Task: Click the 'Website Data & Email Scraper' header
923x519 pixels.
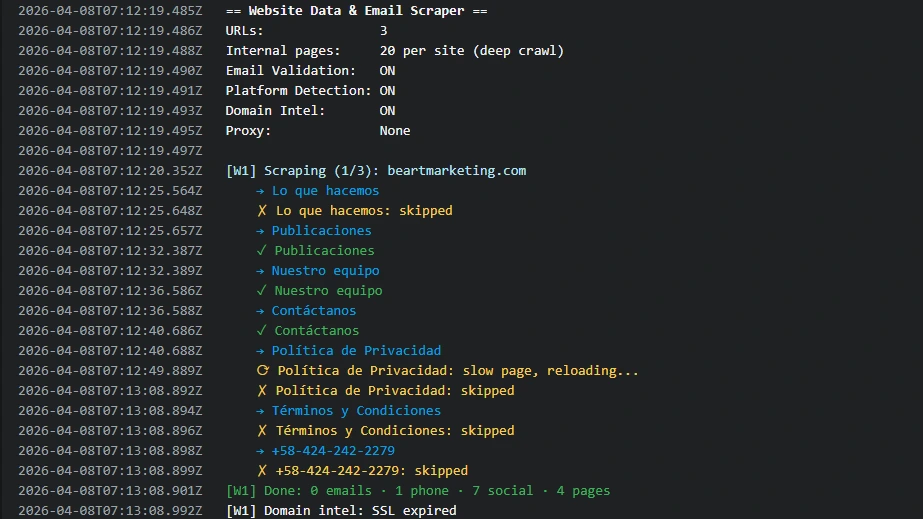Action: (x=356, y=11)
